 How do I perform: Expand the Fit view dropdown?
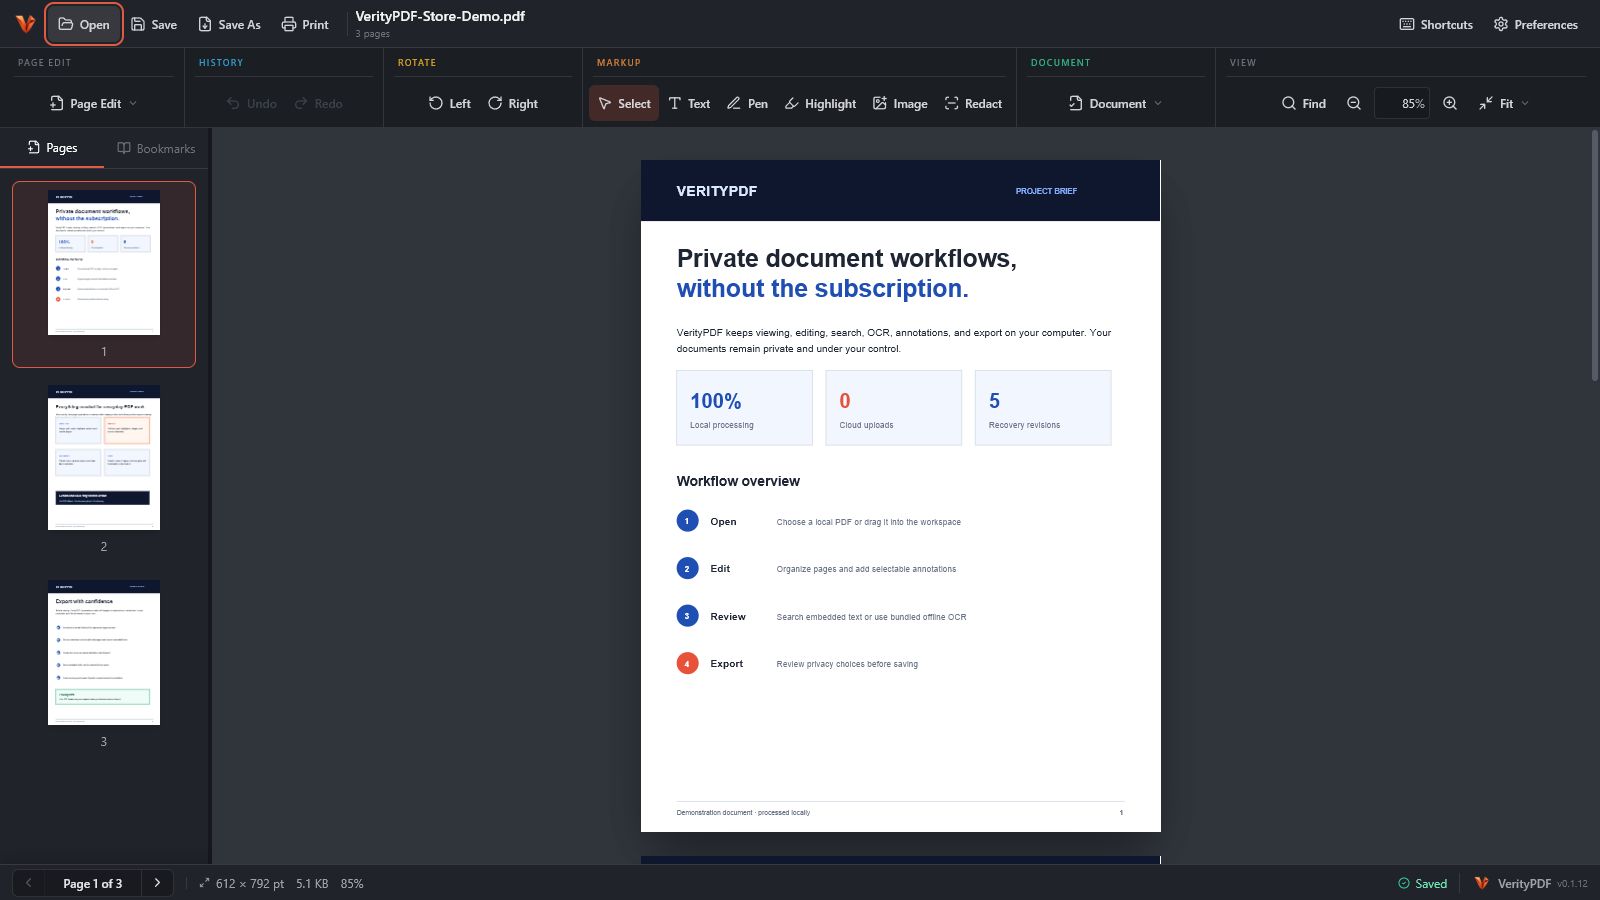click(1504, 103)
